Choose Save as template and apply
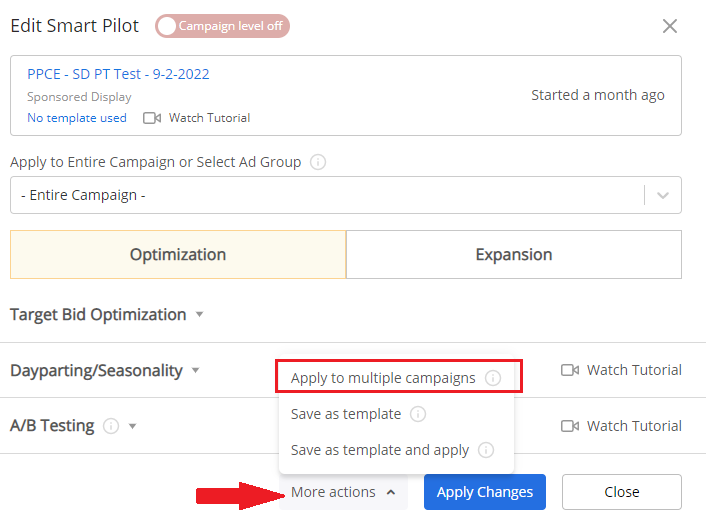The height and width of the screenshot is (532, 710). (379, 451)
